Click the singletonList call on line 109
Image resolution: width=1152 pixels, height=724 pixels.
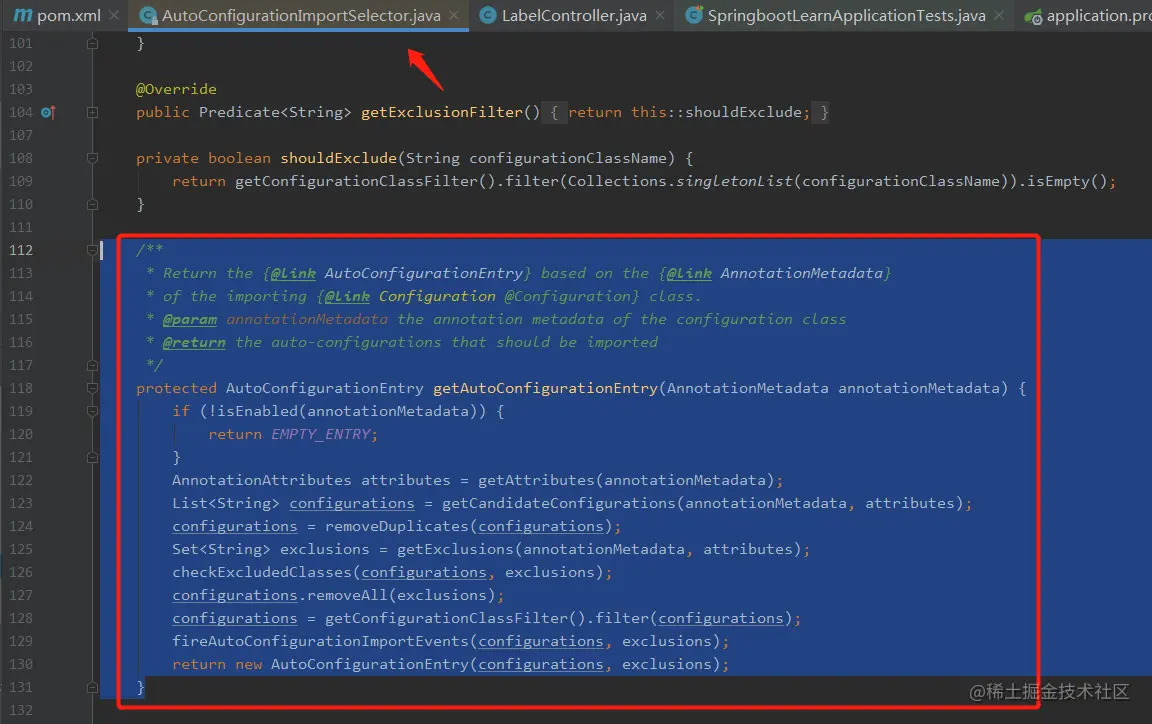point(734,182)
